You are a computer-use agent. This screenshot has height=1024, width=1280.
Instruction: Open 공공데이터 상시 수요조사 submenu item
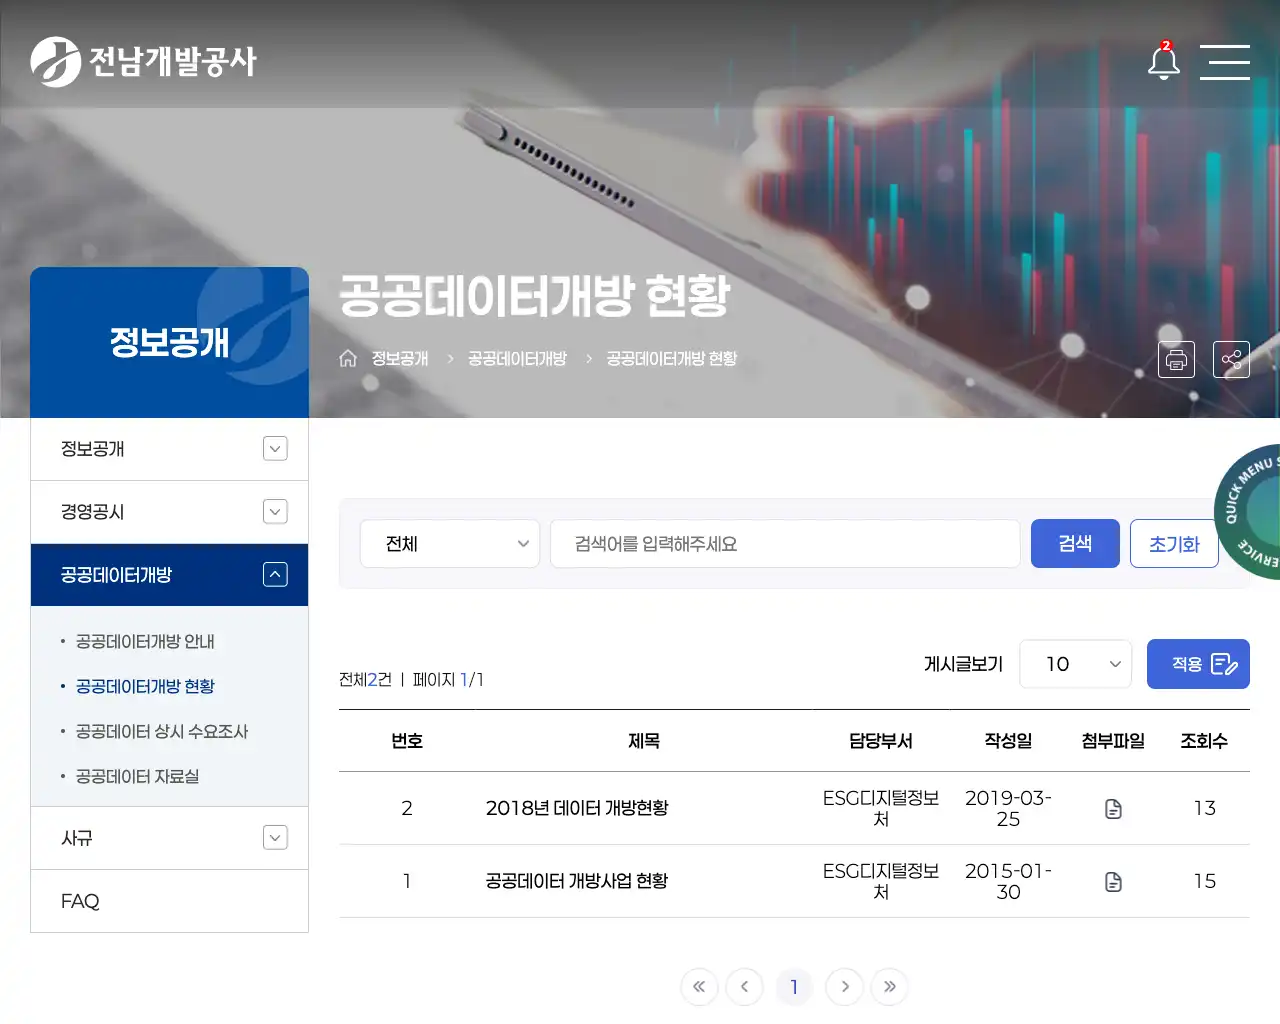162,732
